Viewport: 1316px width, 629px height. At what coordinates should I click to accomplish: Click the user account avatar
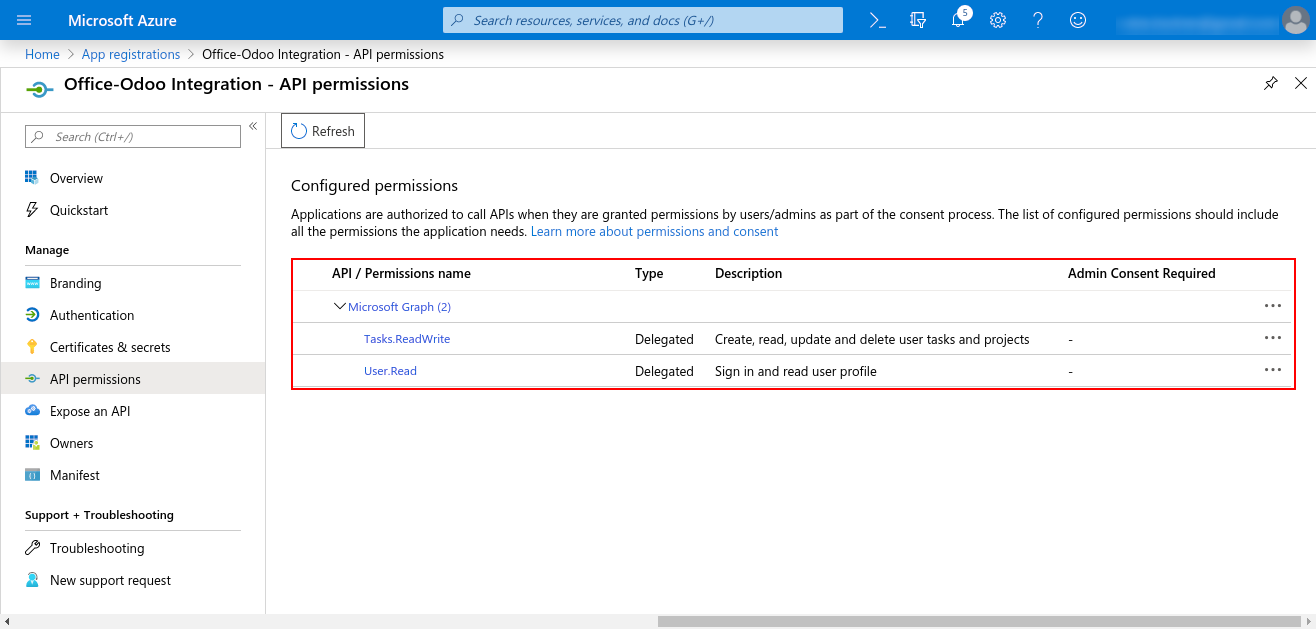tap(1295, 20)
